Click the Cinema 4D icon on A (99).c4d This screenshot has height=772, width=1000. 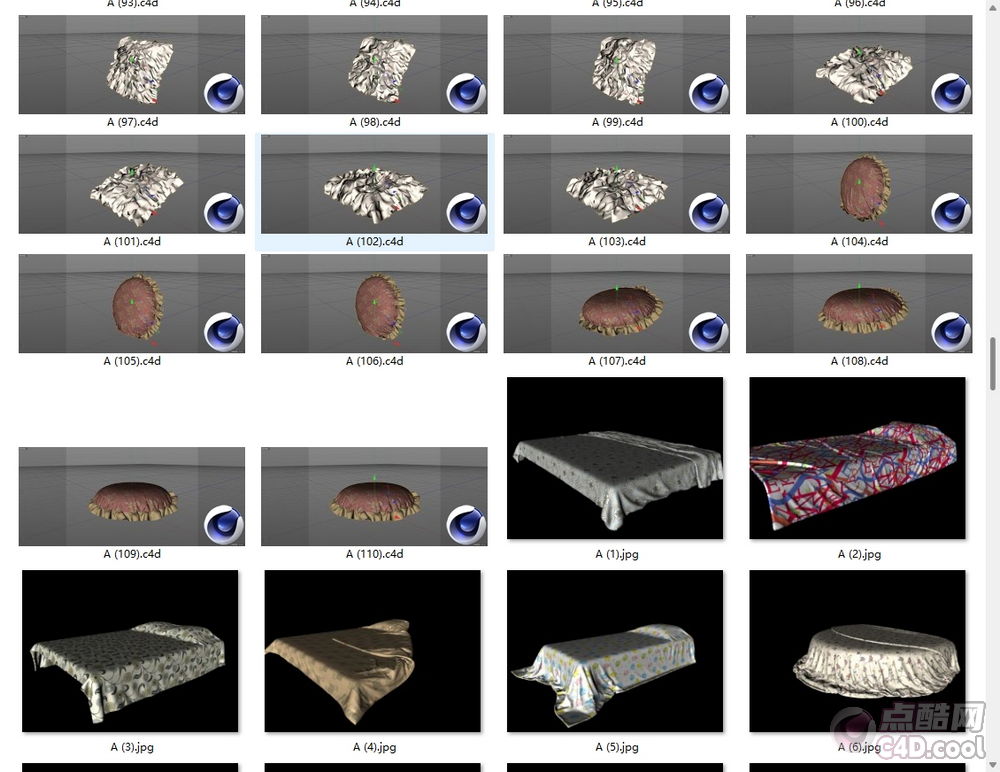point(709,93)
